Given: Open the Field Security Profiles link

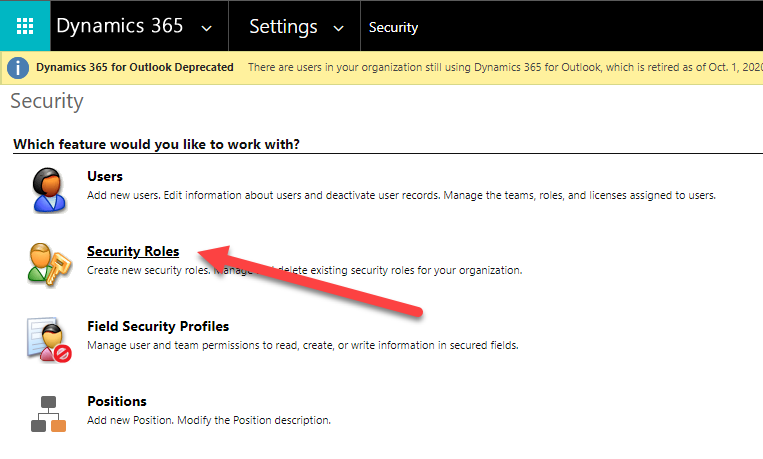Looking at the screenshot, I should [x=158, y=326].
